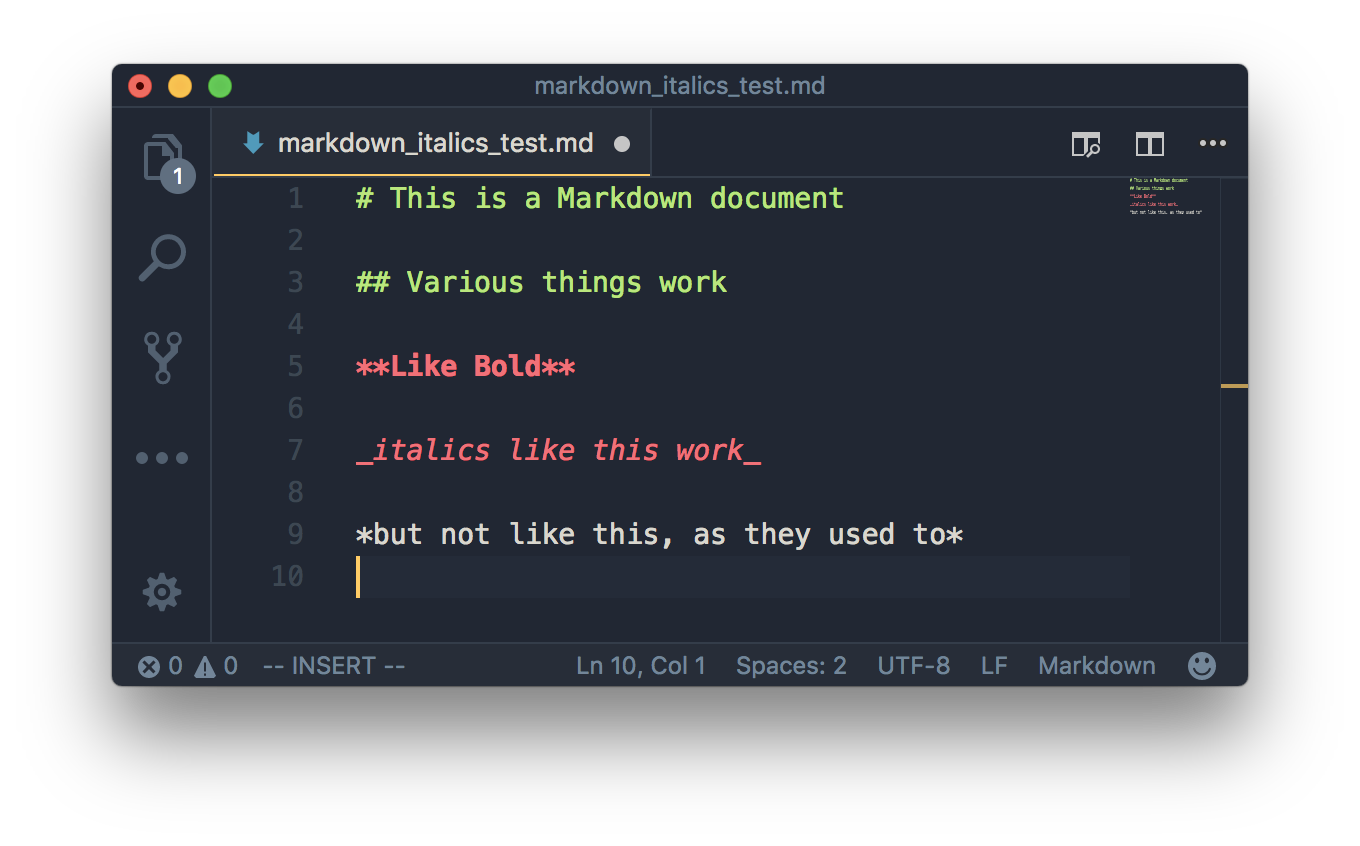
Task: Click the unsaved changes dot on the tab
Action: point(622,143)
